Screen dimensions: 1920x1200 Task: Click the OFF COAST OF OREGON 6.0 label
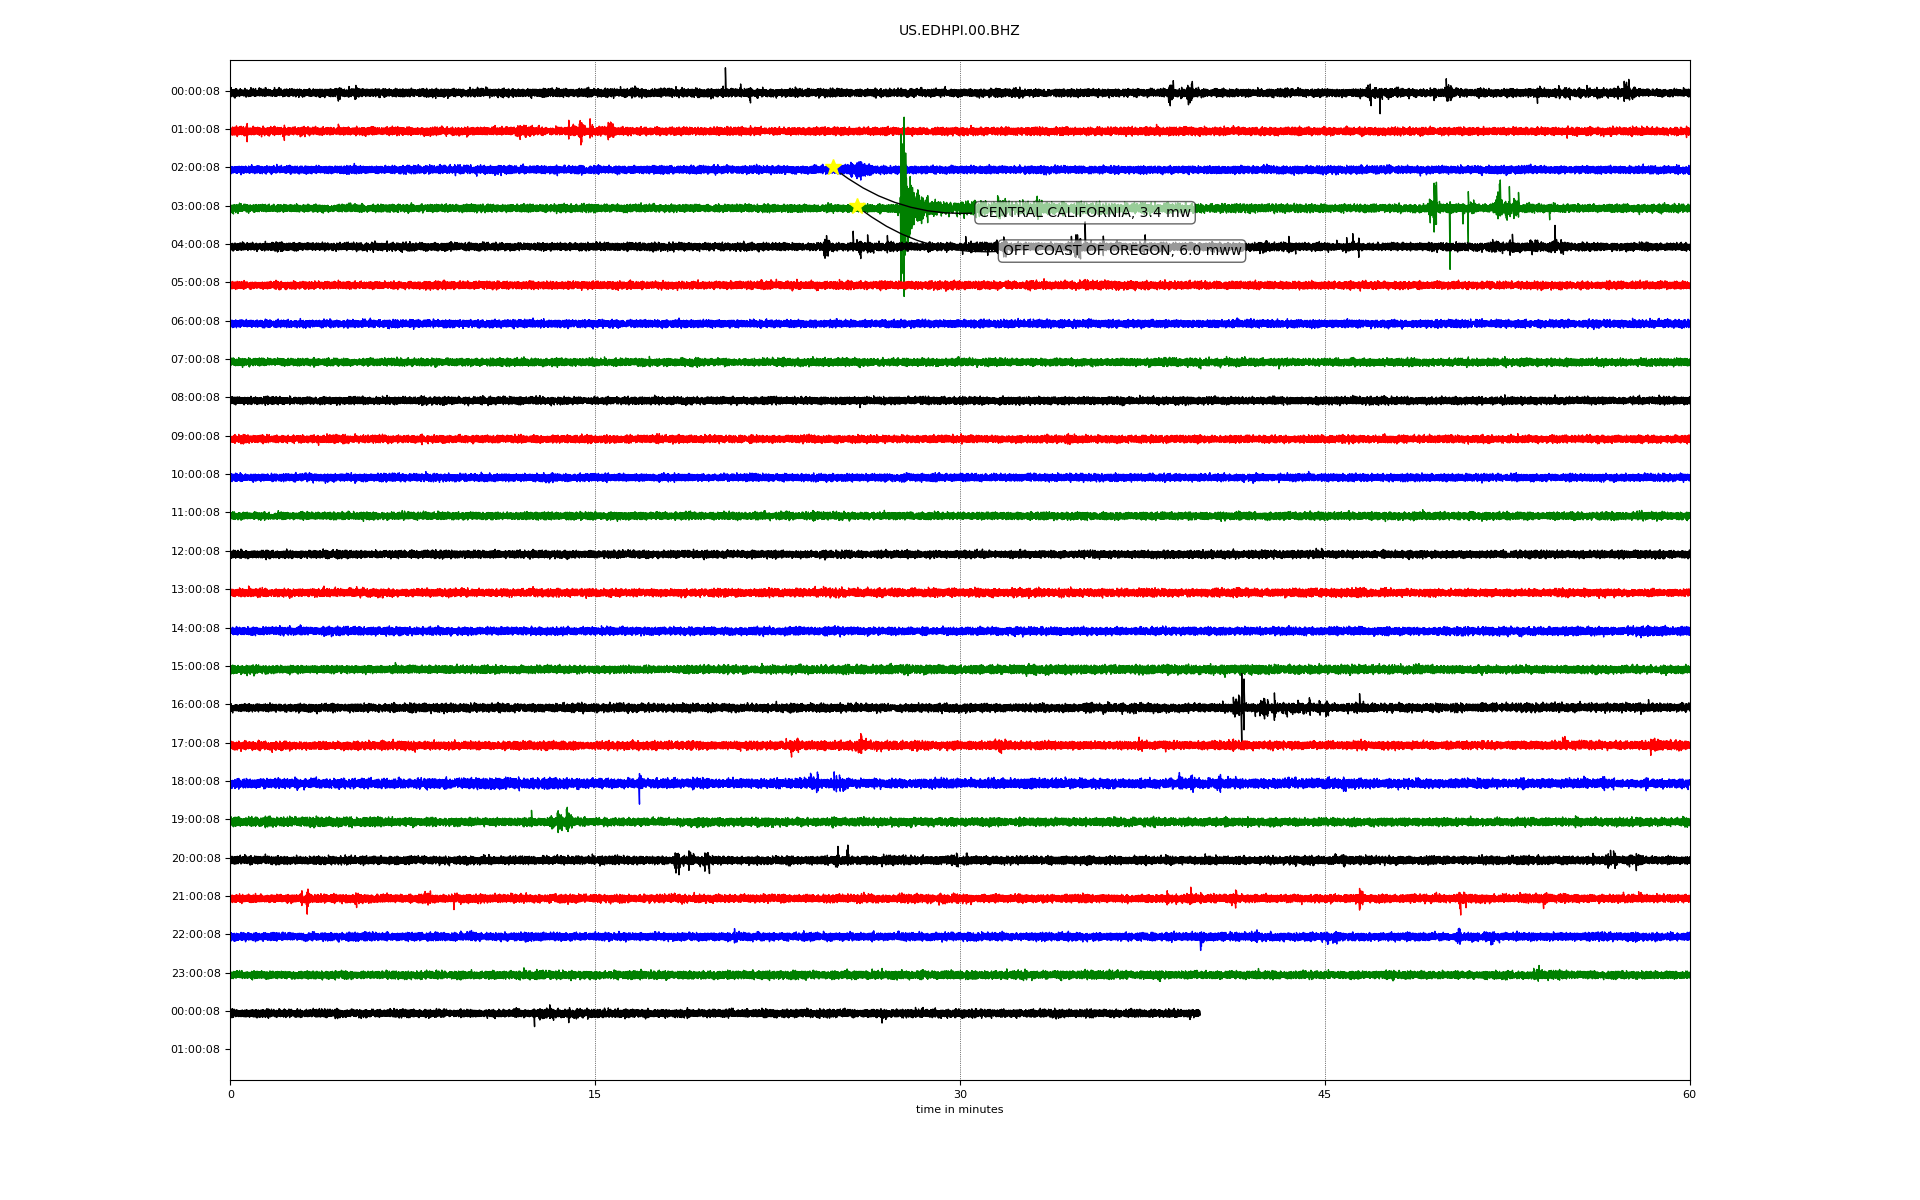point(1121,250)
